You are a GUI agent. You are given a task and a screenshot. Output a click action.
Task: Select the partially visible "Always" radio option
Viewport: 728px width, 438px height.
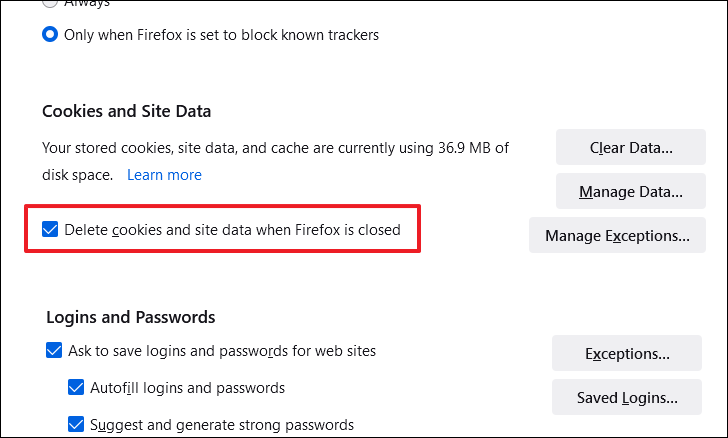50,3
